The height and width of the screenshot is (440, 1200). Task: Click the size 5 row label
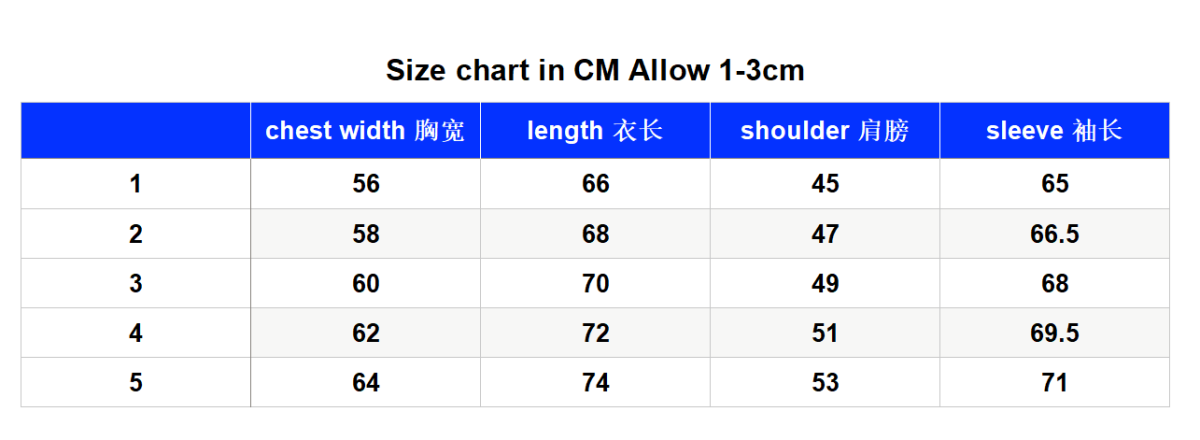pyautogui.click(x=136, y=383)
